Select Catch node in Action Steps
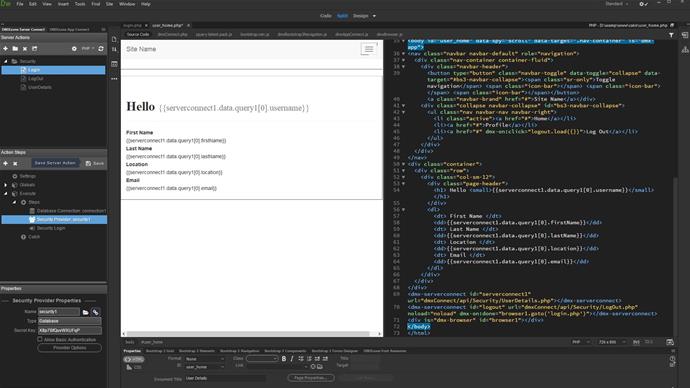 (x=30, y=237)
